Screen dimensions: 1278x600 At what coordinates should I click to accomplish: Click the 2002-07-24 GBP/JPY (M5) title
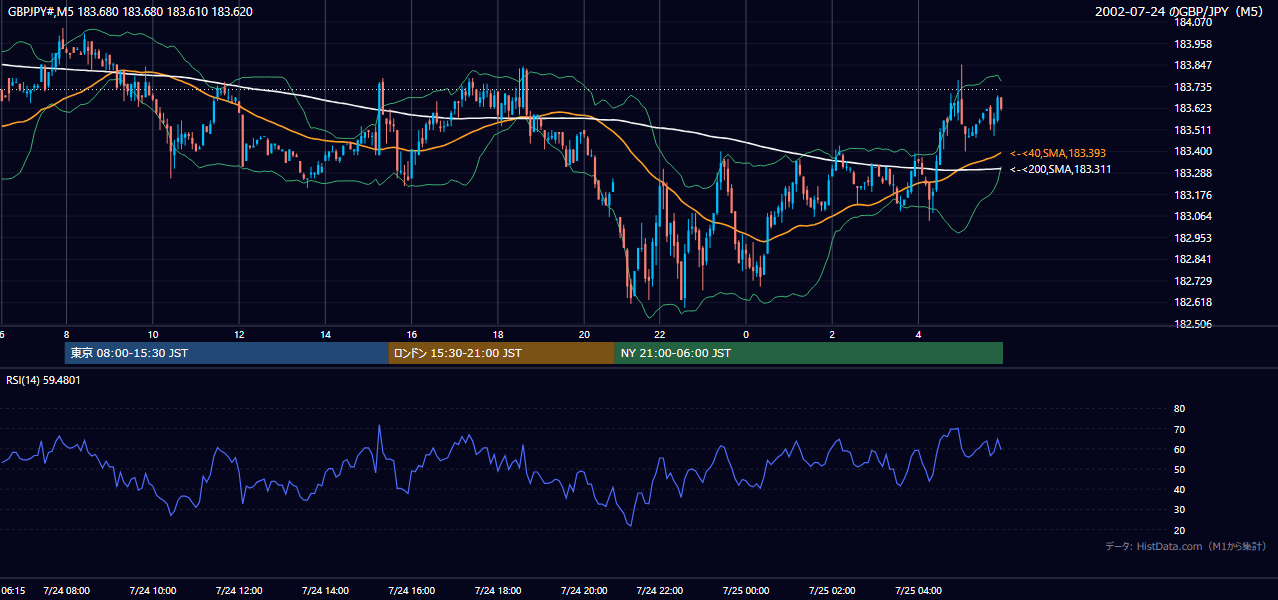point(1180,12)
